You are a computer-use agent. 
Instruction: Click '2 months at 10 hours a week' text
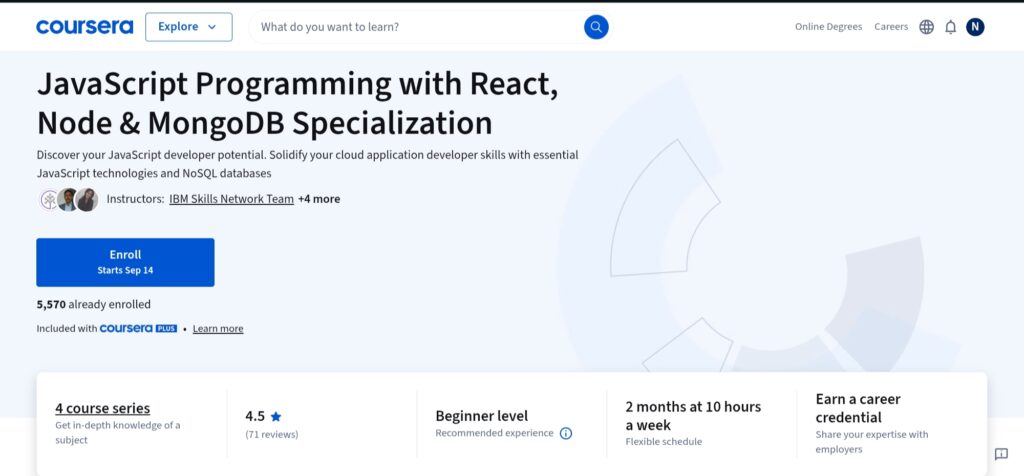coord(693,416)
